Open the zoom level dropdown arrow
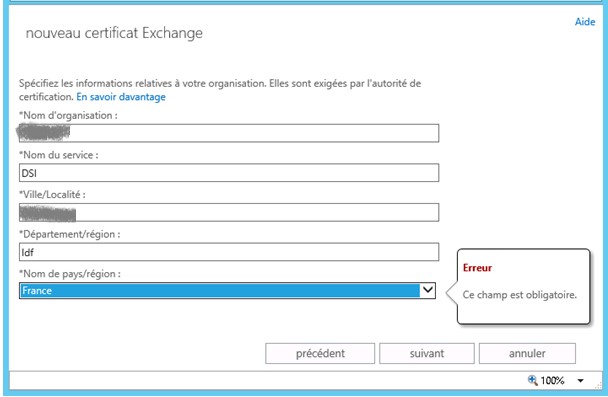Viewport: 608px width, 397px height. (580, 381)
